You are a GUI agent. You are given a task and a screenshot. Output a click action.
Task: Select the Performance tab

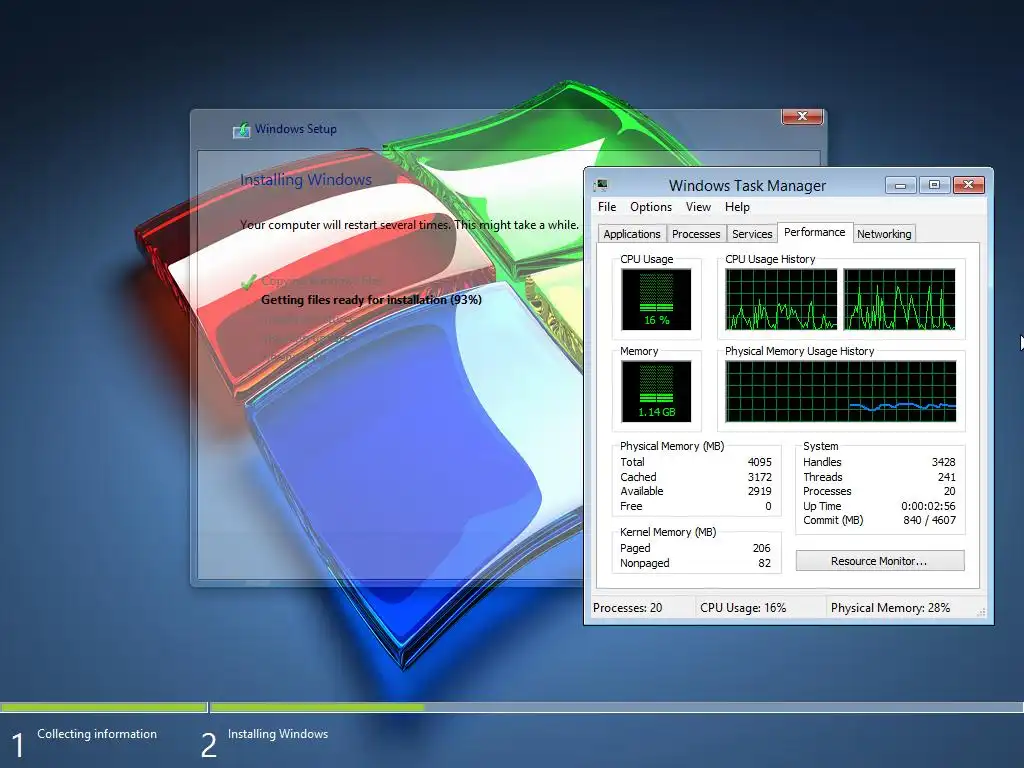coord(814,232)
